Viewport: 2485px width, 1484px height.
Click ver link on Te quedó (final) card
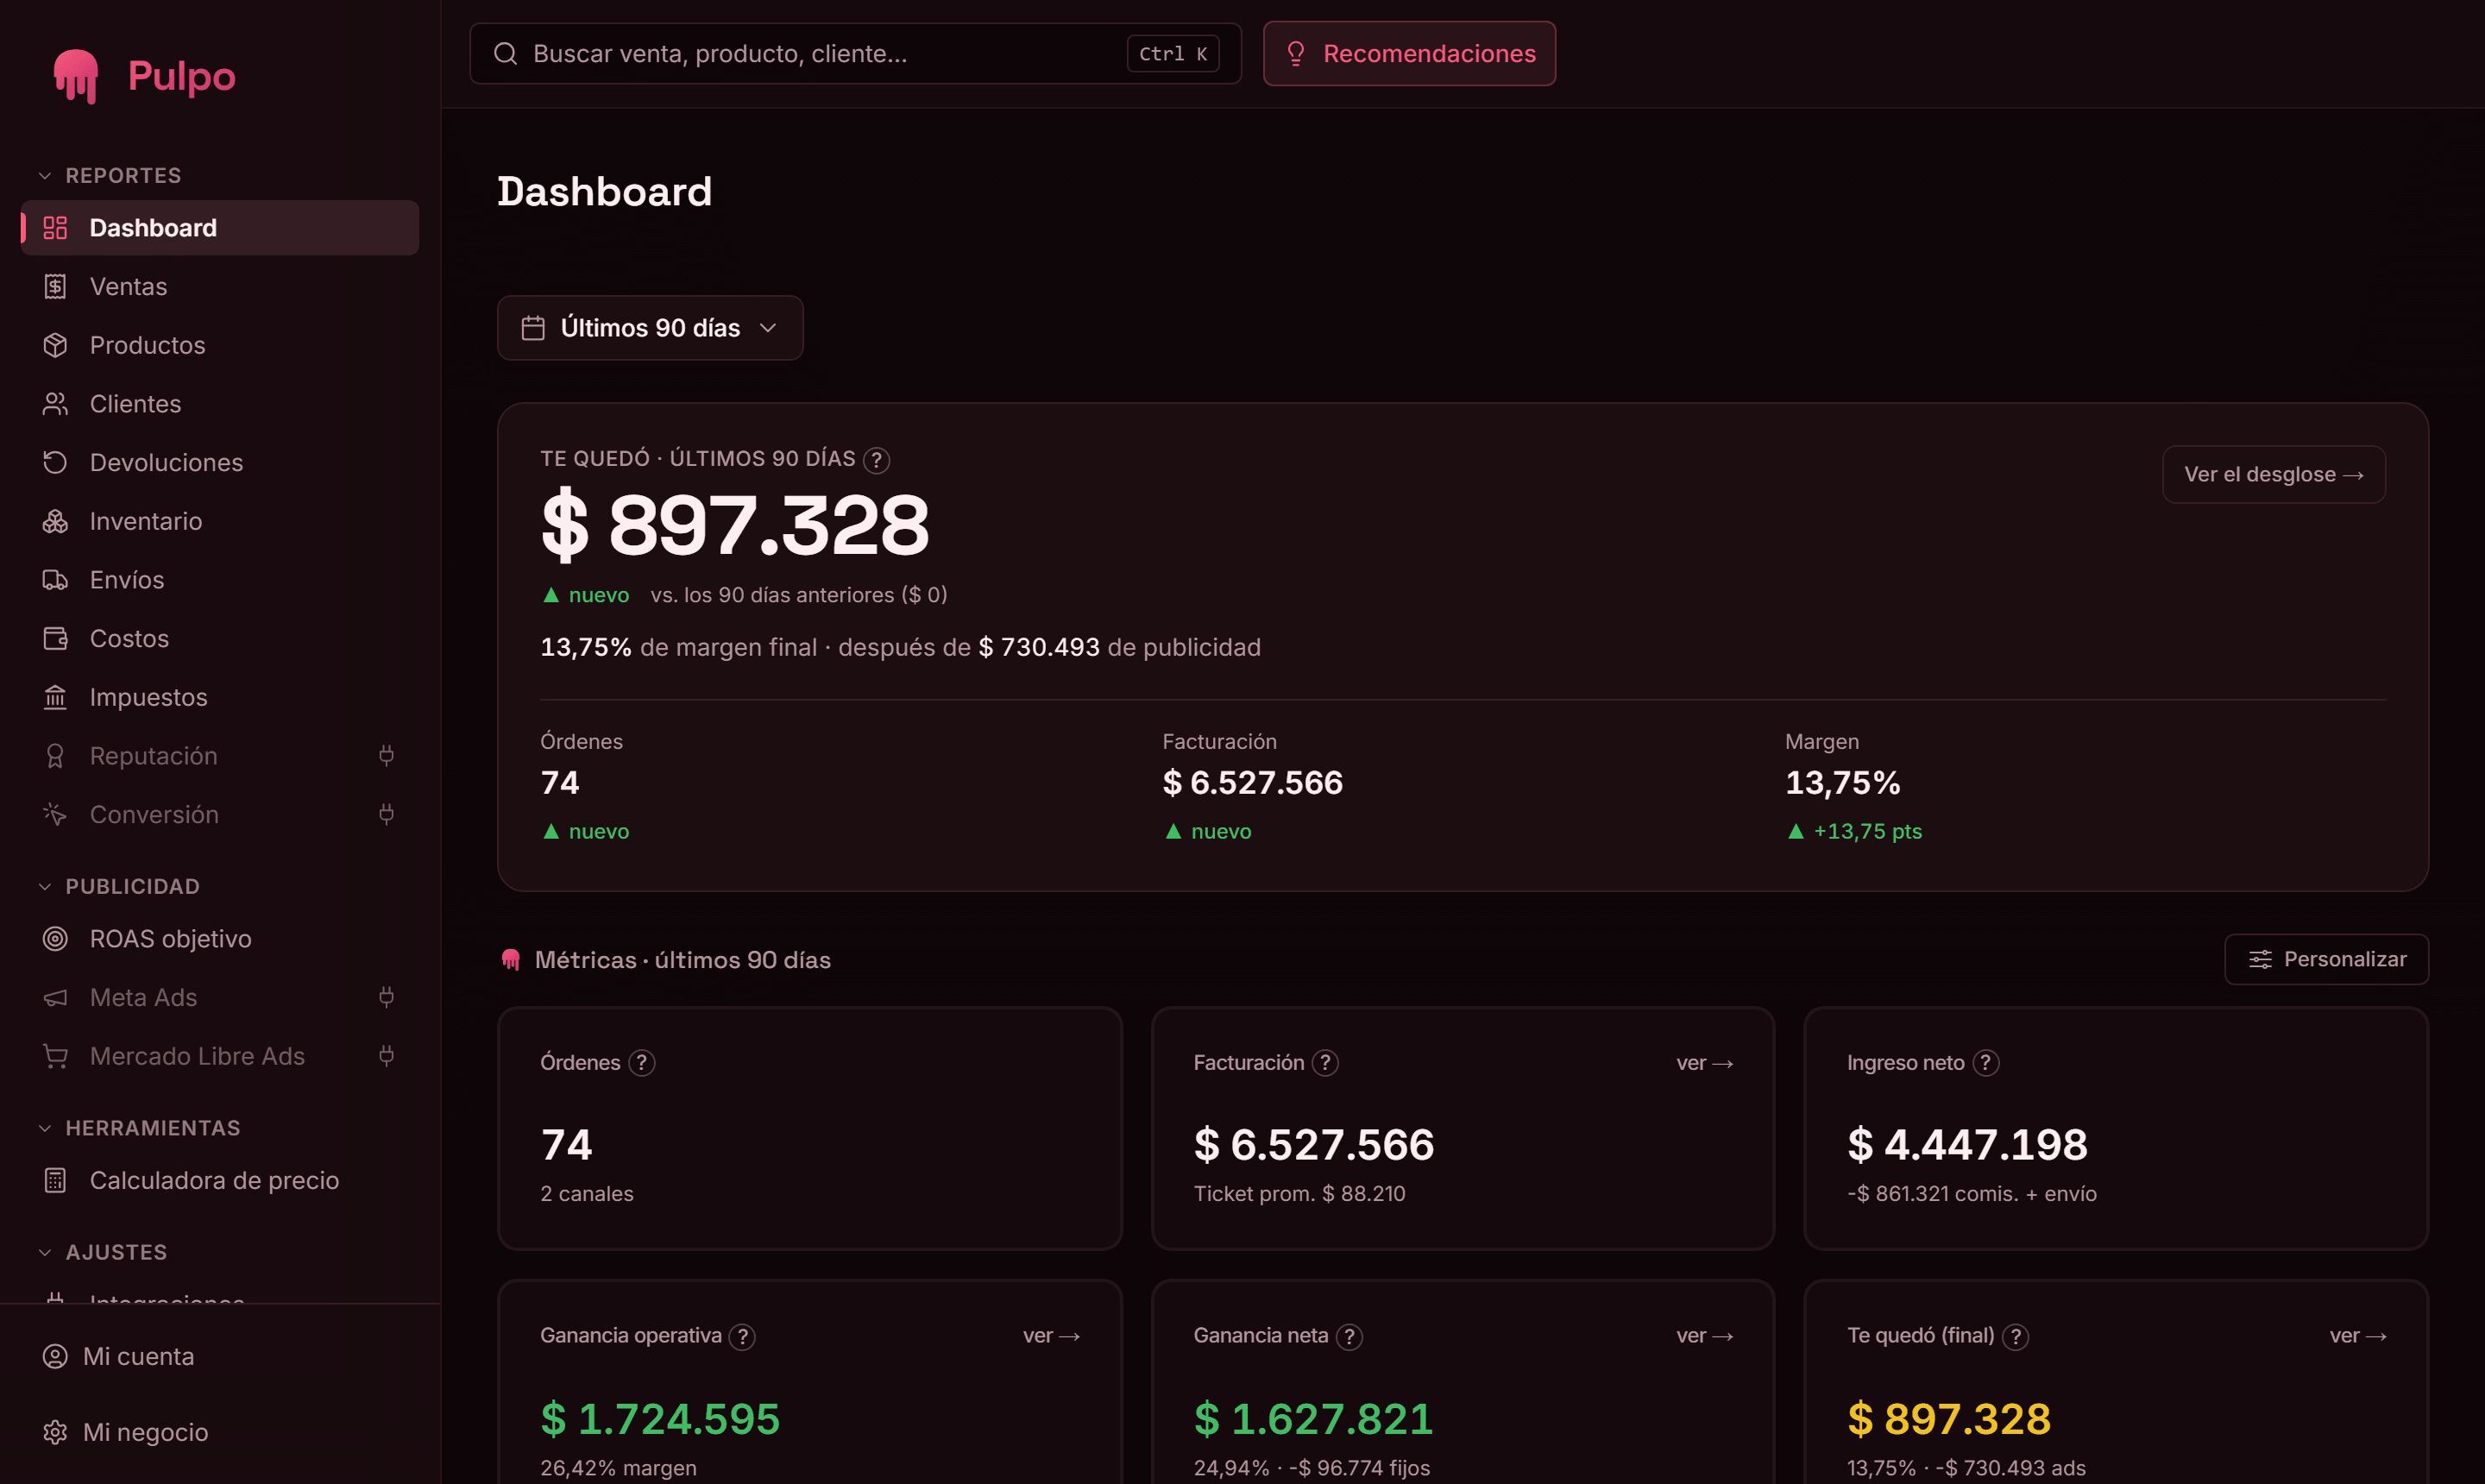2358,1336
